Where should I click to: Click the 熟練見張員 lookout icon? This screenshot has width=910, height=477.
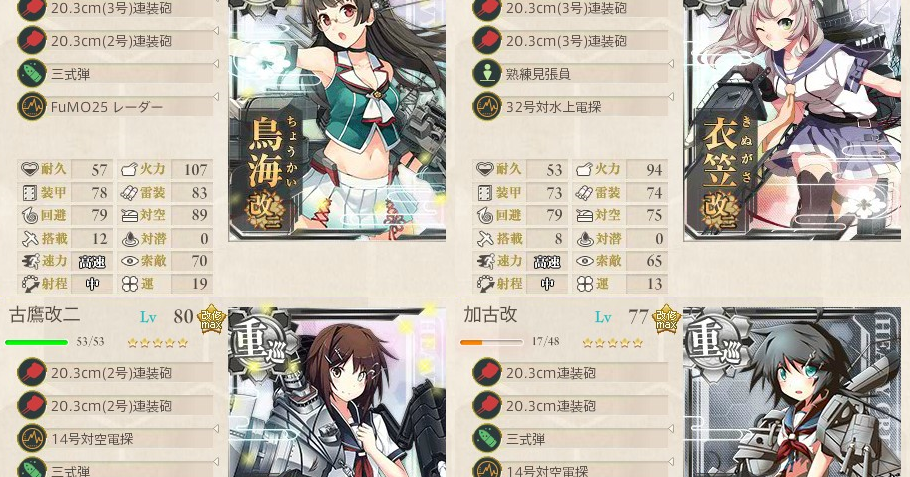click(x=486, y=74)
